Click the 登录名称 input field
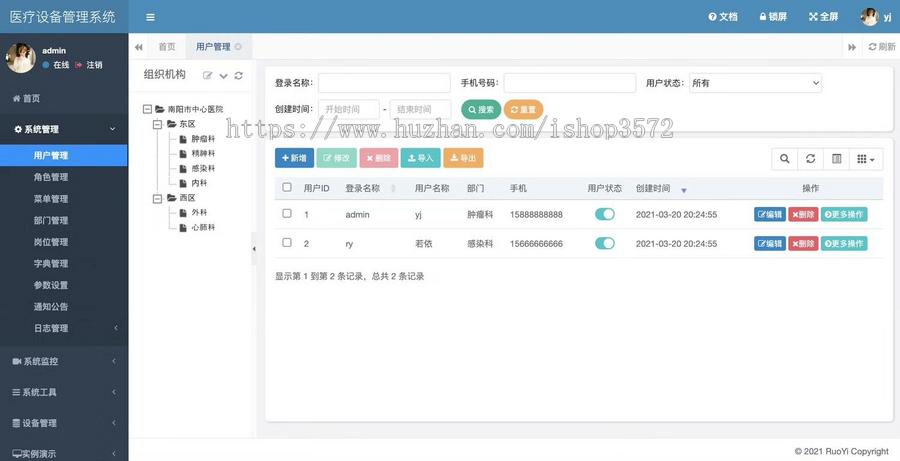This screenshot has width=900, height=461. coord(384,83)
